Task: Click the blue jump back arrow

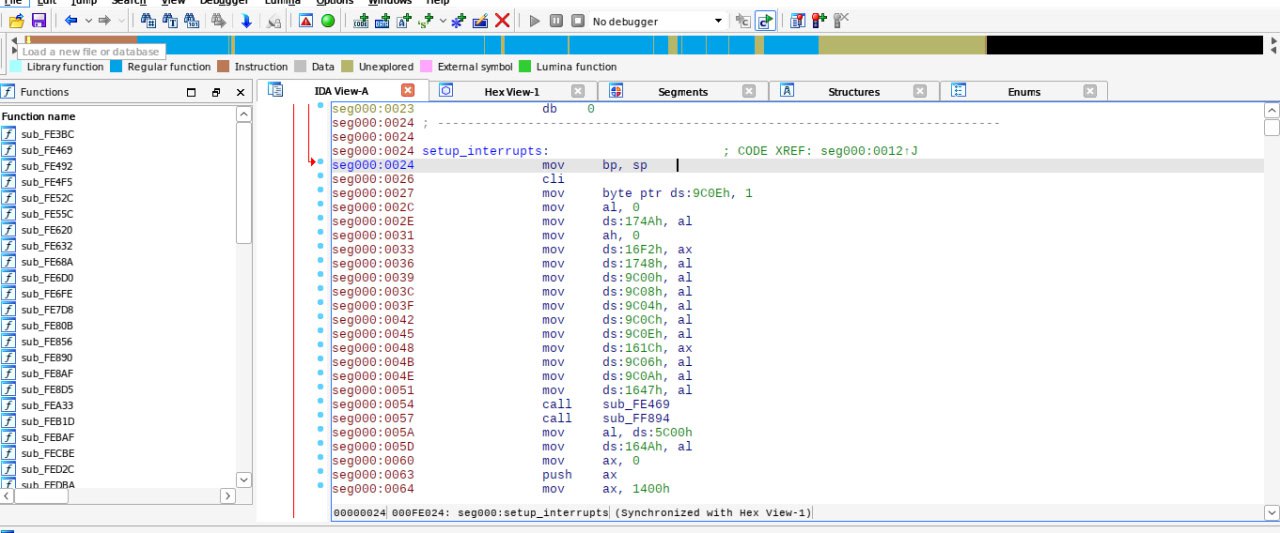Action: [71, 20]
